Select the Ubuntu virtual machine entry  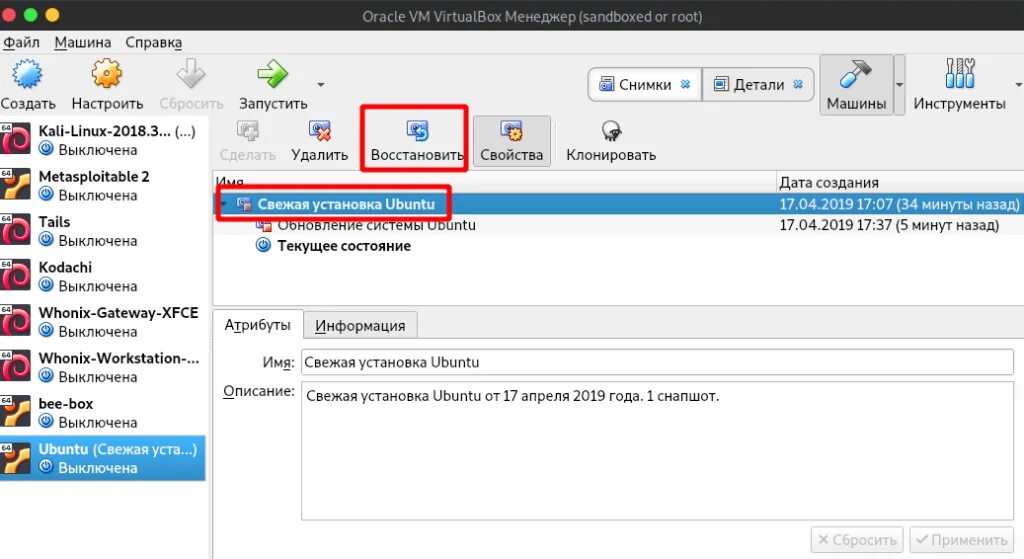click(x=103, y=458)
